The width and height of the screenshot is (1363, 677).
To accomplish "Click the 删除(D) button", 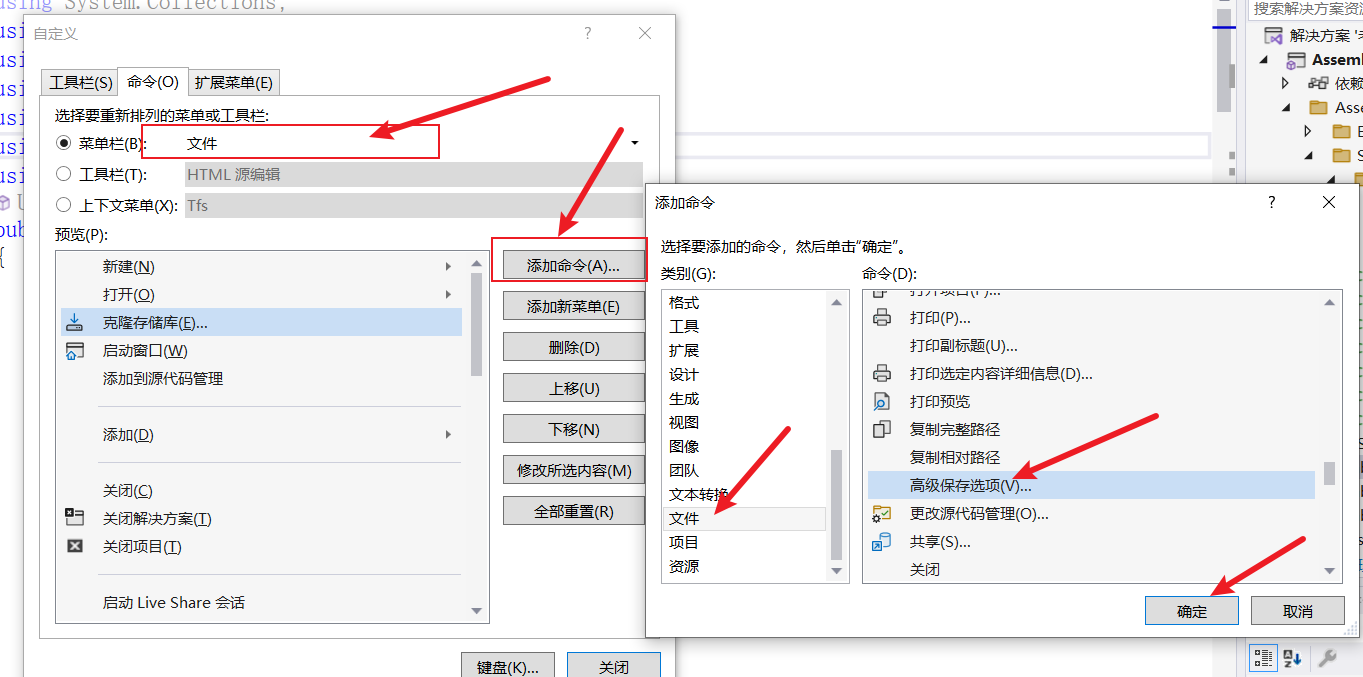I will tap(573, 348).
